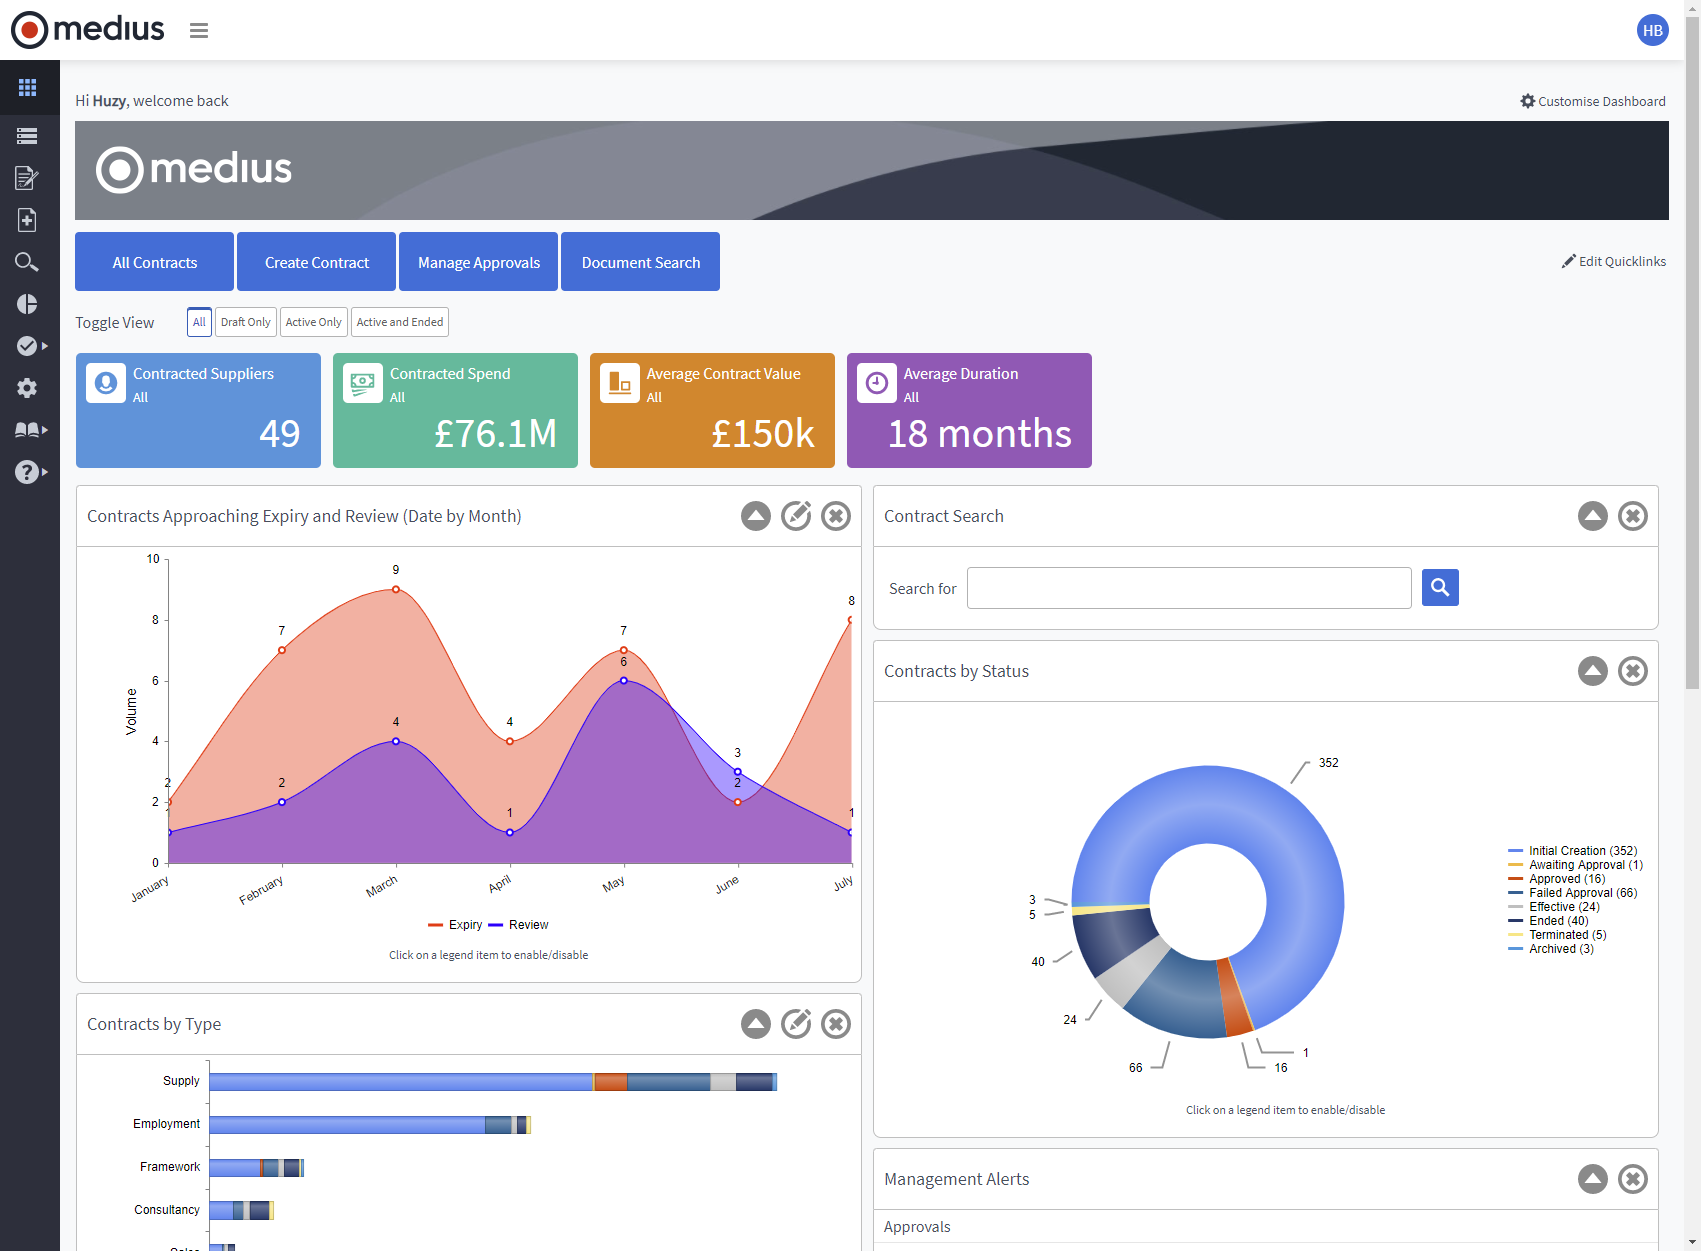Open the Contracted Suppliers tile
Image resolution: width=1701 pixels, height=1251 pixels.
pos(198,410)
